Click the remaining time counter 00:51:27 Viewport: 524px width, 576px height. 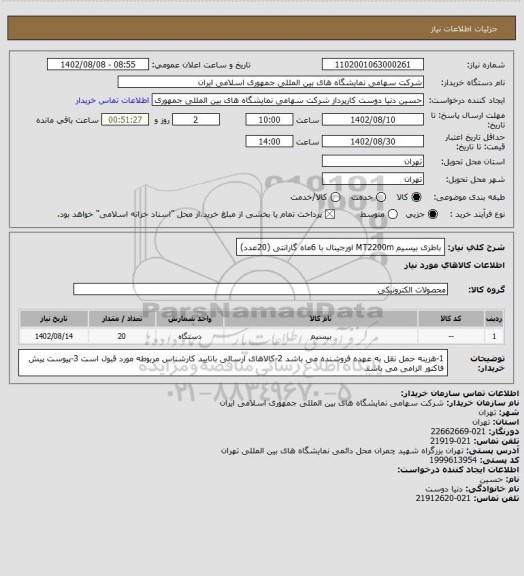click(125, 120)
